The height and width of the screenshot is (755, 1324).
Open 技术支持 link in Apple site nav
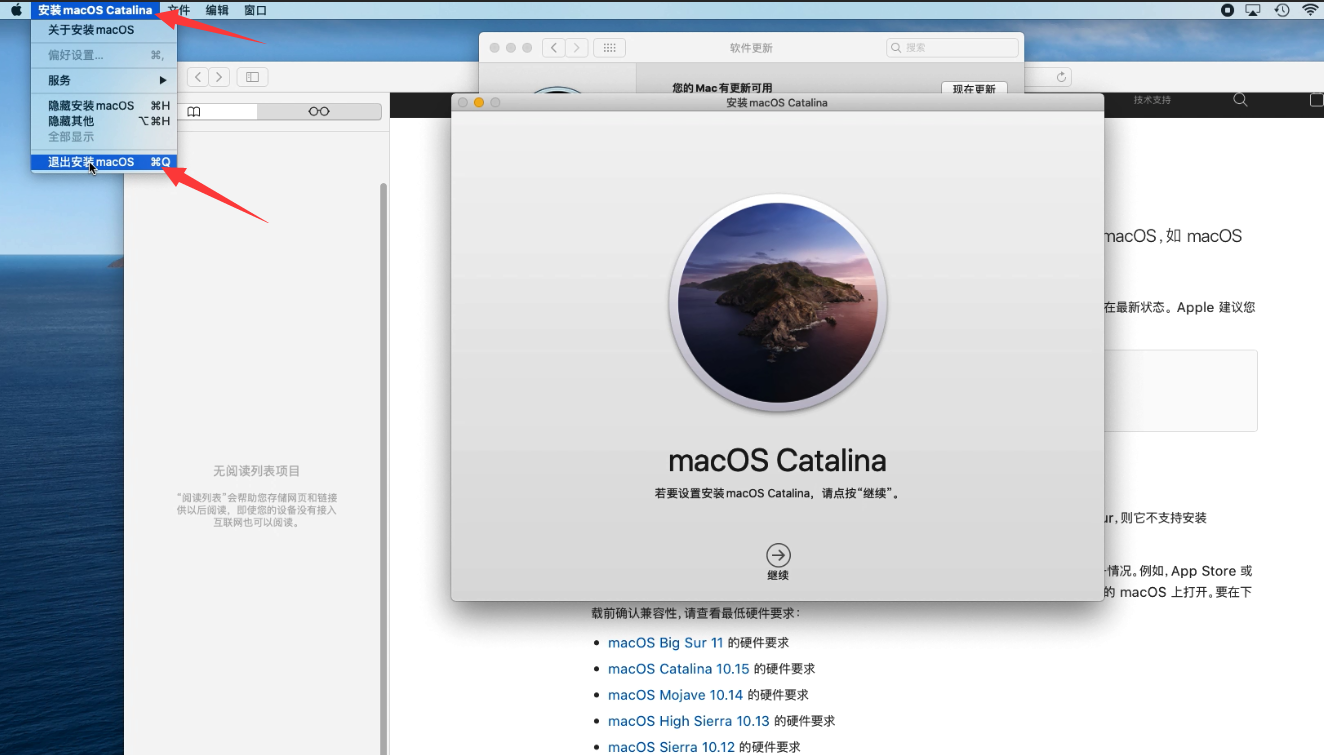click(1152, 100)
